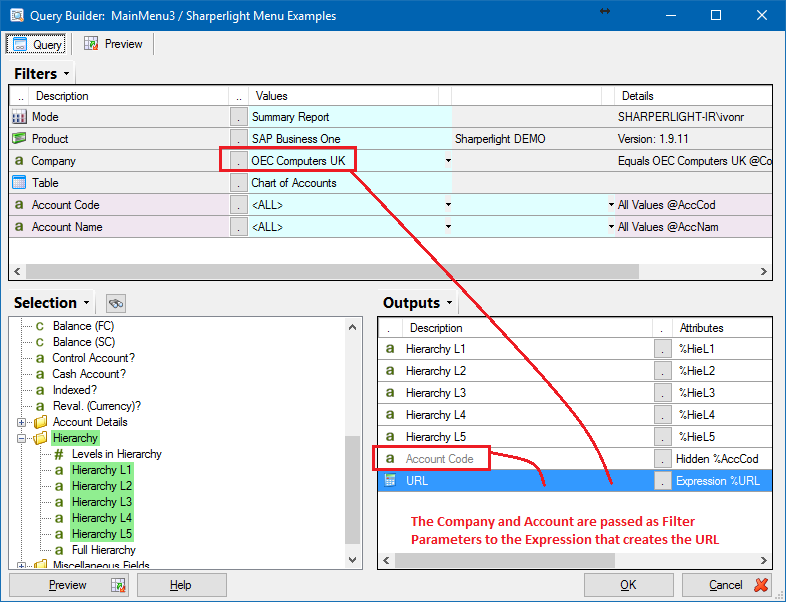Open the Account Code details dropdown arrow
Image resolution: width=786 pixels, height=602 pixels.
pos(611,205)
